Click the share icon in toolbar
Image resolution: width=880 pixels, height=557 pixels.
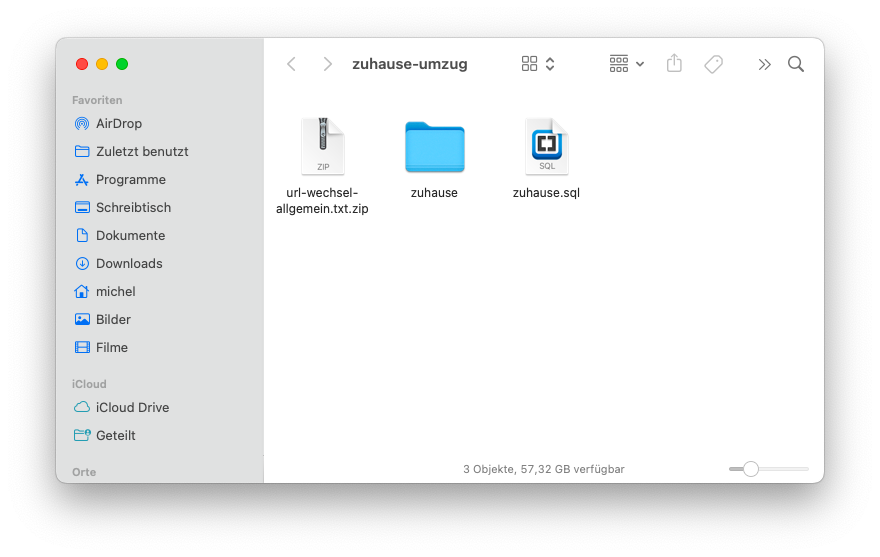(x=674, y=64)
